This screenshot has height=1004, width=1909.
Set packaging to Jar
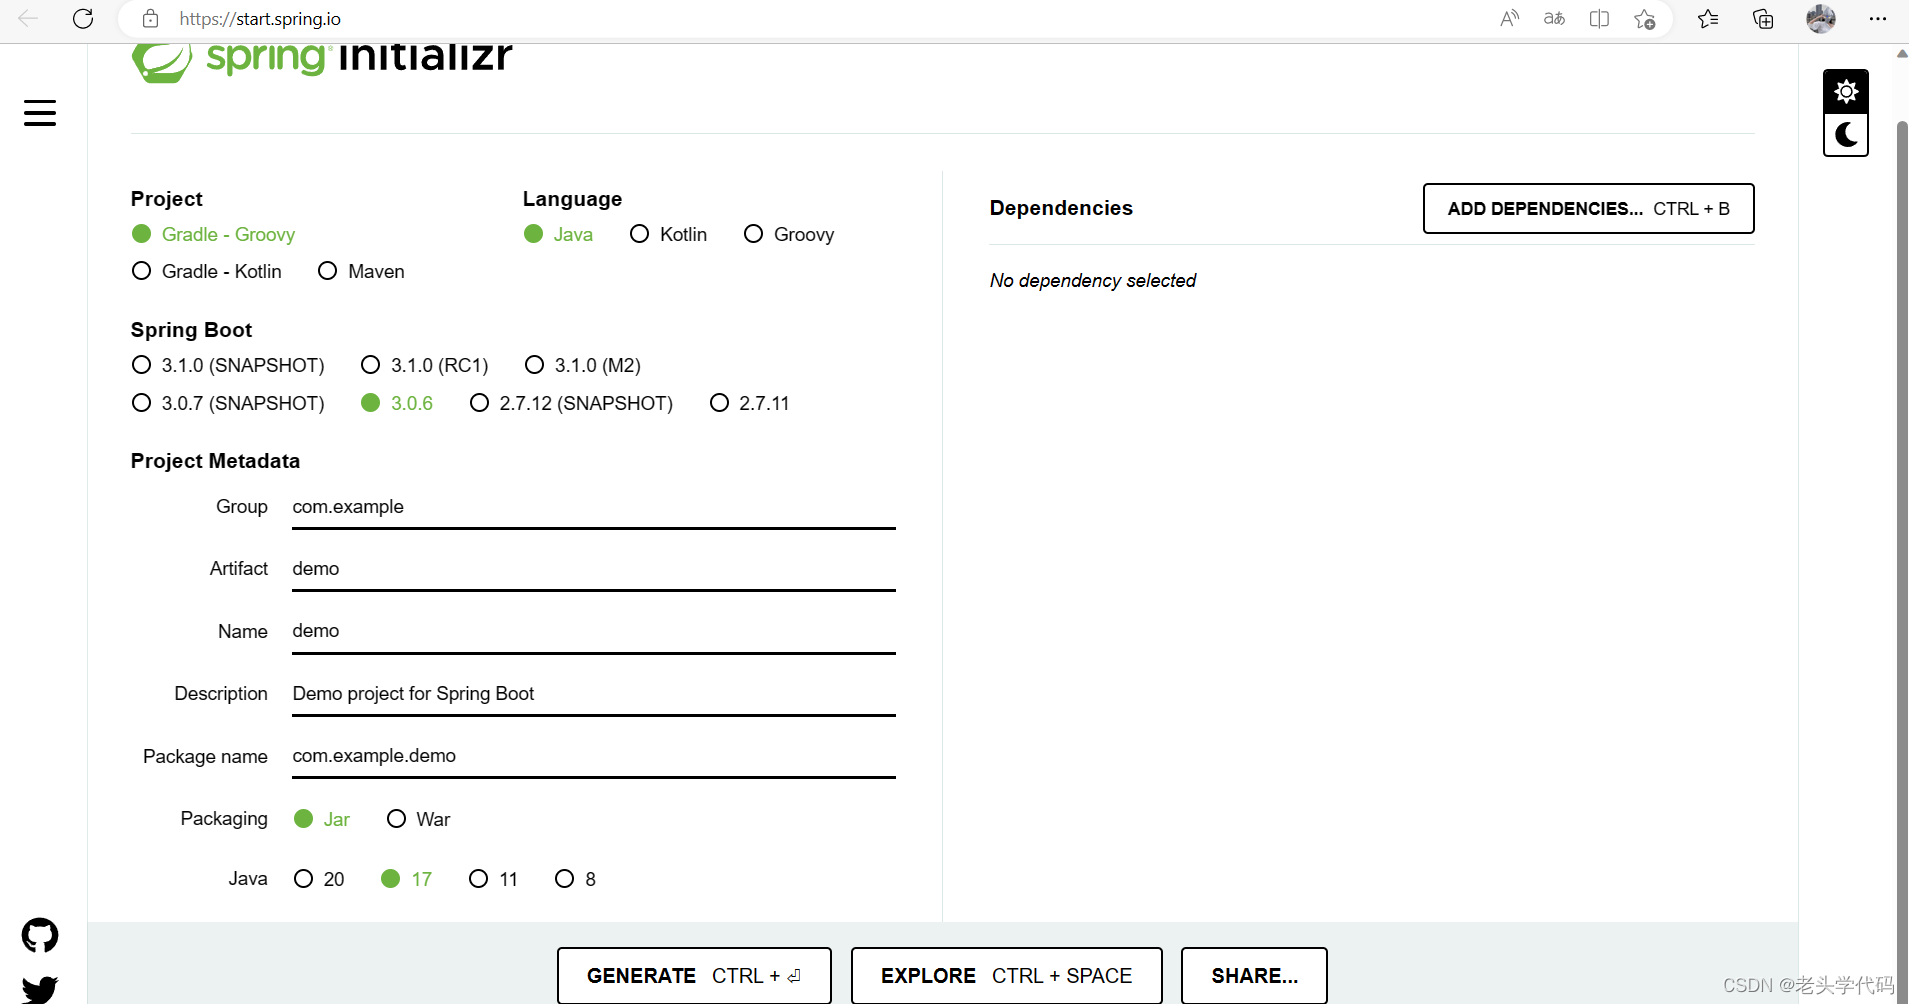[322, 819]
